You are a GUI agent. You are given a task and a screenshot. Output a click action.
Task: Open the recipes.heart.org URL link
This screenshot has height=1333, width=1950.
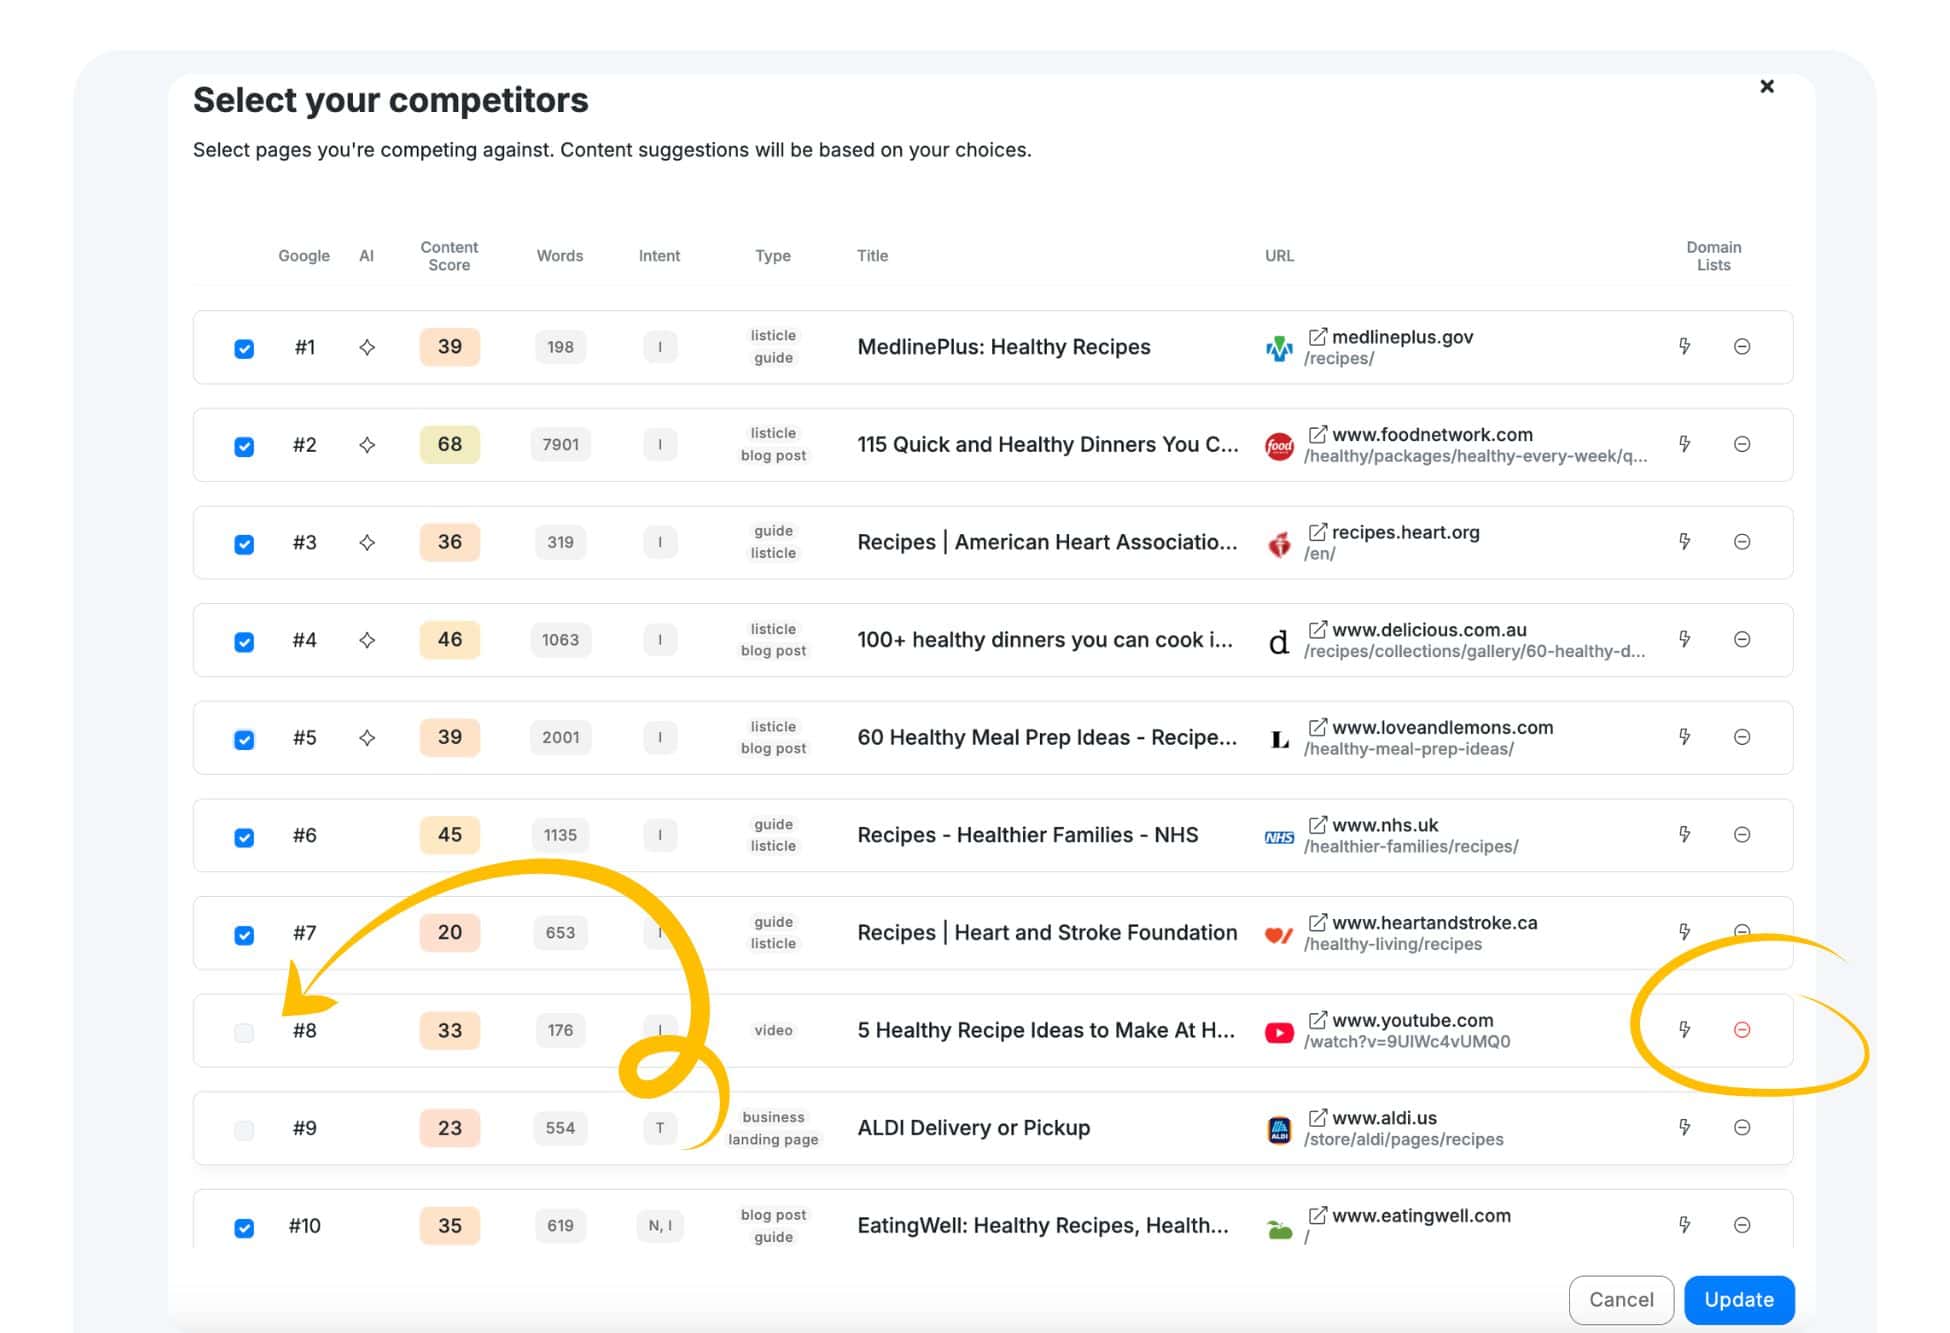click(x=1405, y=532)
